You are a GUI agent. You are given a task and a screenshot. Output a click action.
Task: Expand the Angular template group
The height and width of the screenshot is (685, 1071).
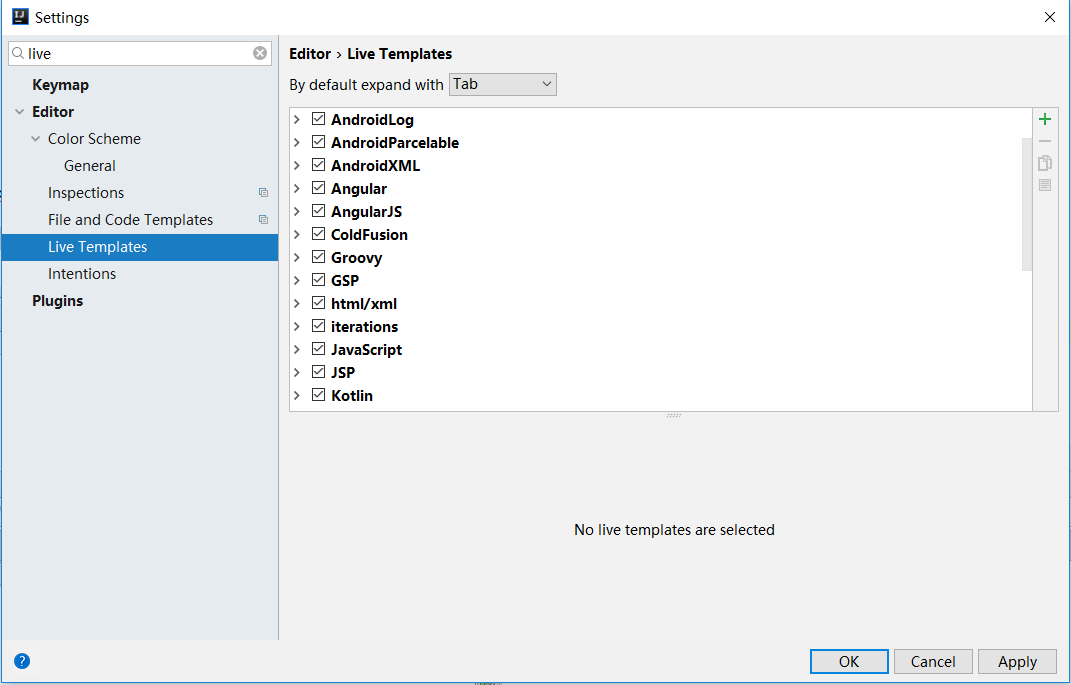tap(296, 188)
